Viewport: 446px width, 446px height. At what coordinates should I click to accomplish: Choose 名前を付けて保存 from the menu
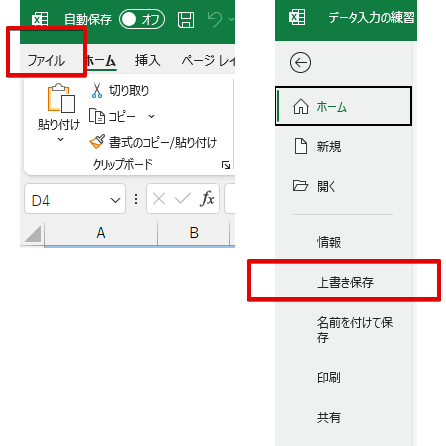tap(343, 330)
